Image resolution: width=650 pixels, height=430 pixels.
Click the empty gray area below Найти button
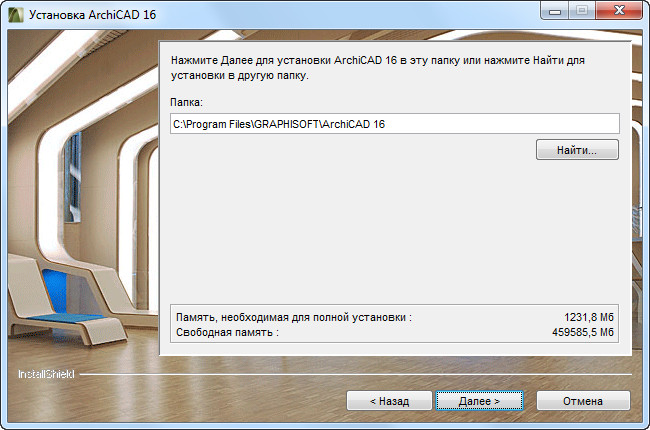[394, 232]
